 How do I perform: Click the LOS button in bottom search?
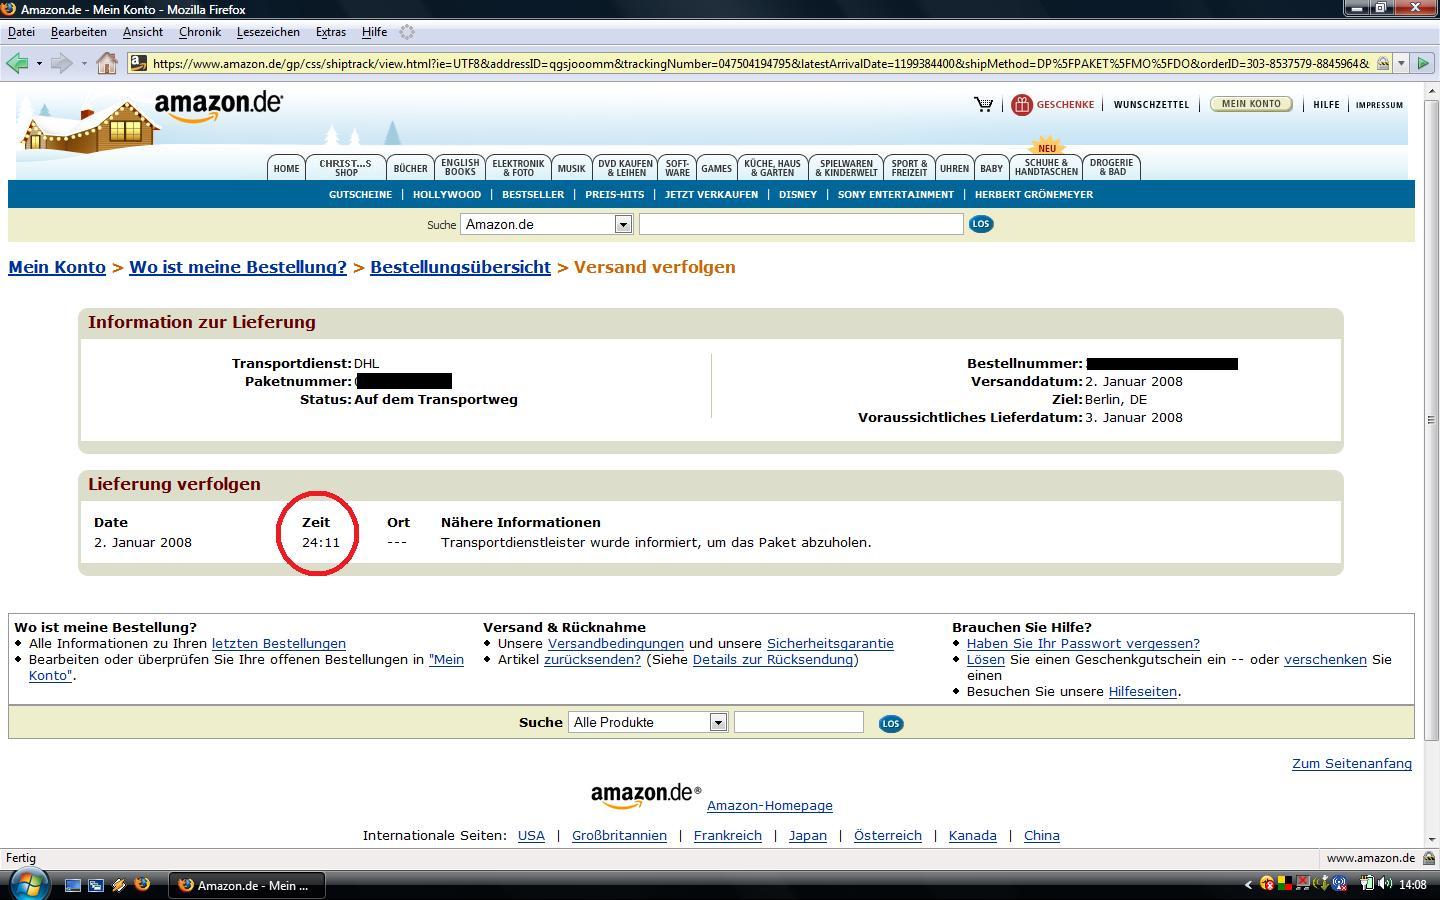tap(891, 723)
